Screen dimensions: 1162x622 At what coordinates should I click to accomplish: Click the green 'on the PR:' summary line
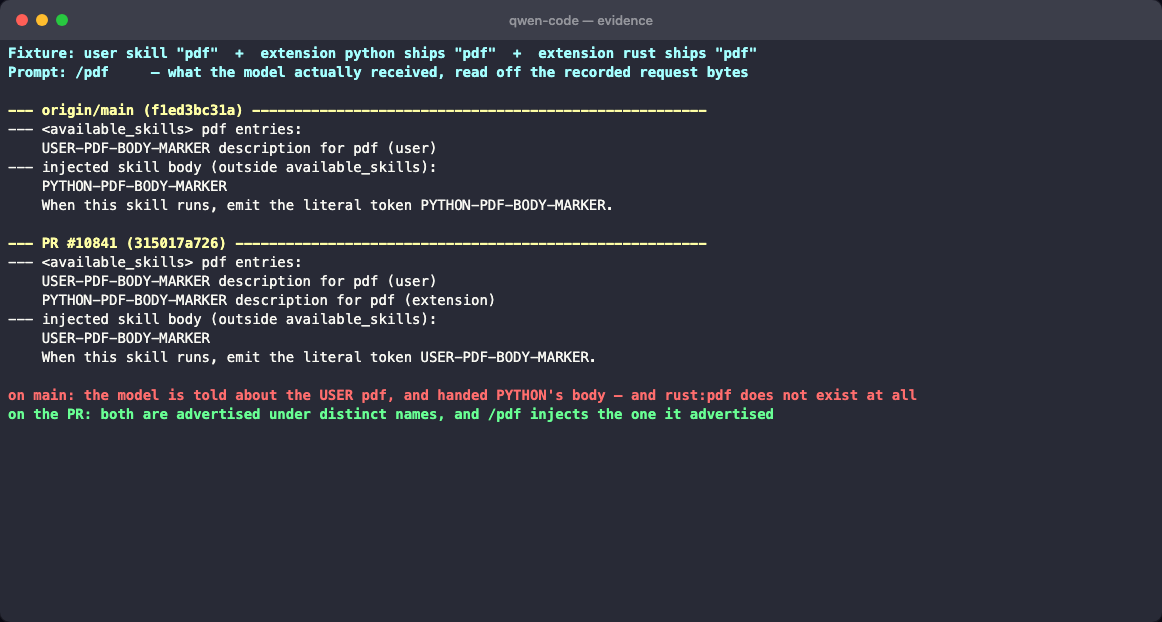point(391,414)
